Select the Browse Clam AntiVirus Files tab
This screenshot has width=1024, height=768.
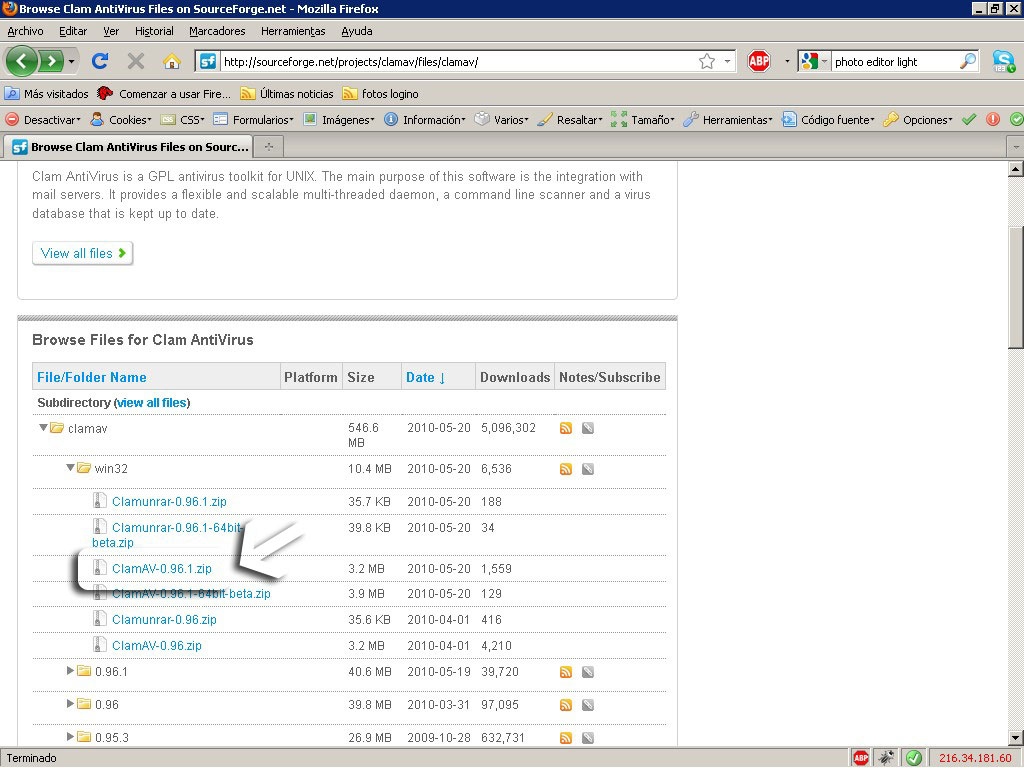[128, 147]
